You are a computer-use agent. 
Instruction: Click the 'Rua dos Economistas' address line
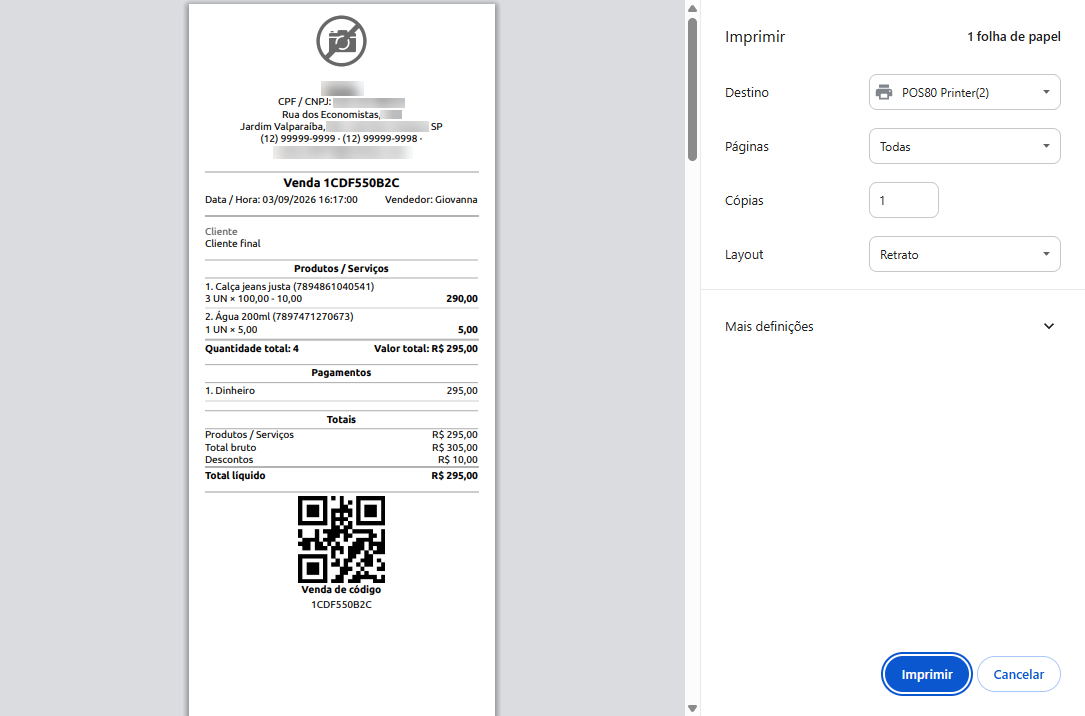pyautogui.click(x=331, y=115)
